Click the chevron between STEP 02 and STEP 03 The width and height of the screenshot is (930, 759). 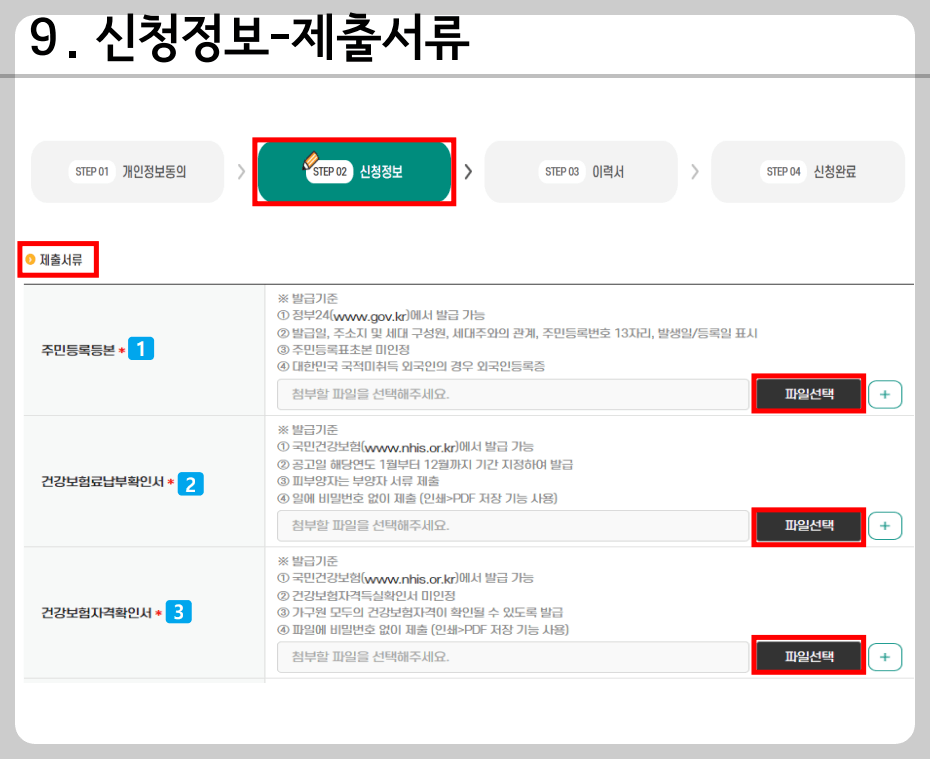(x=467, y=170)
